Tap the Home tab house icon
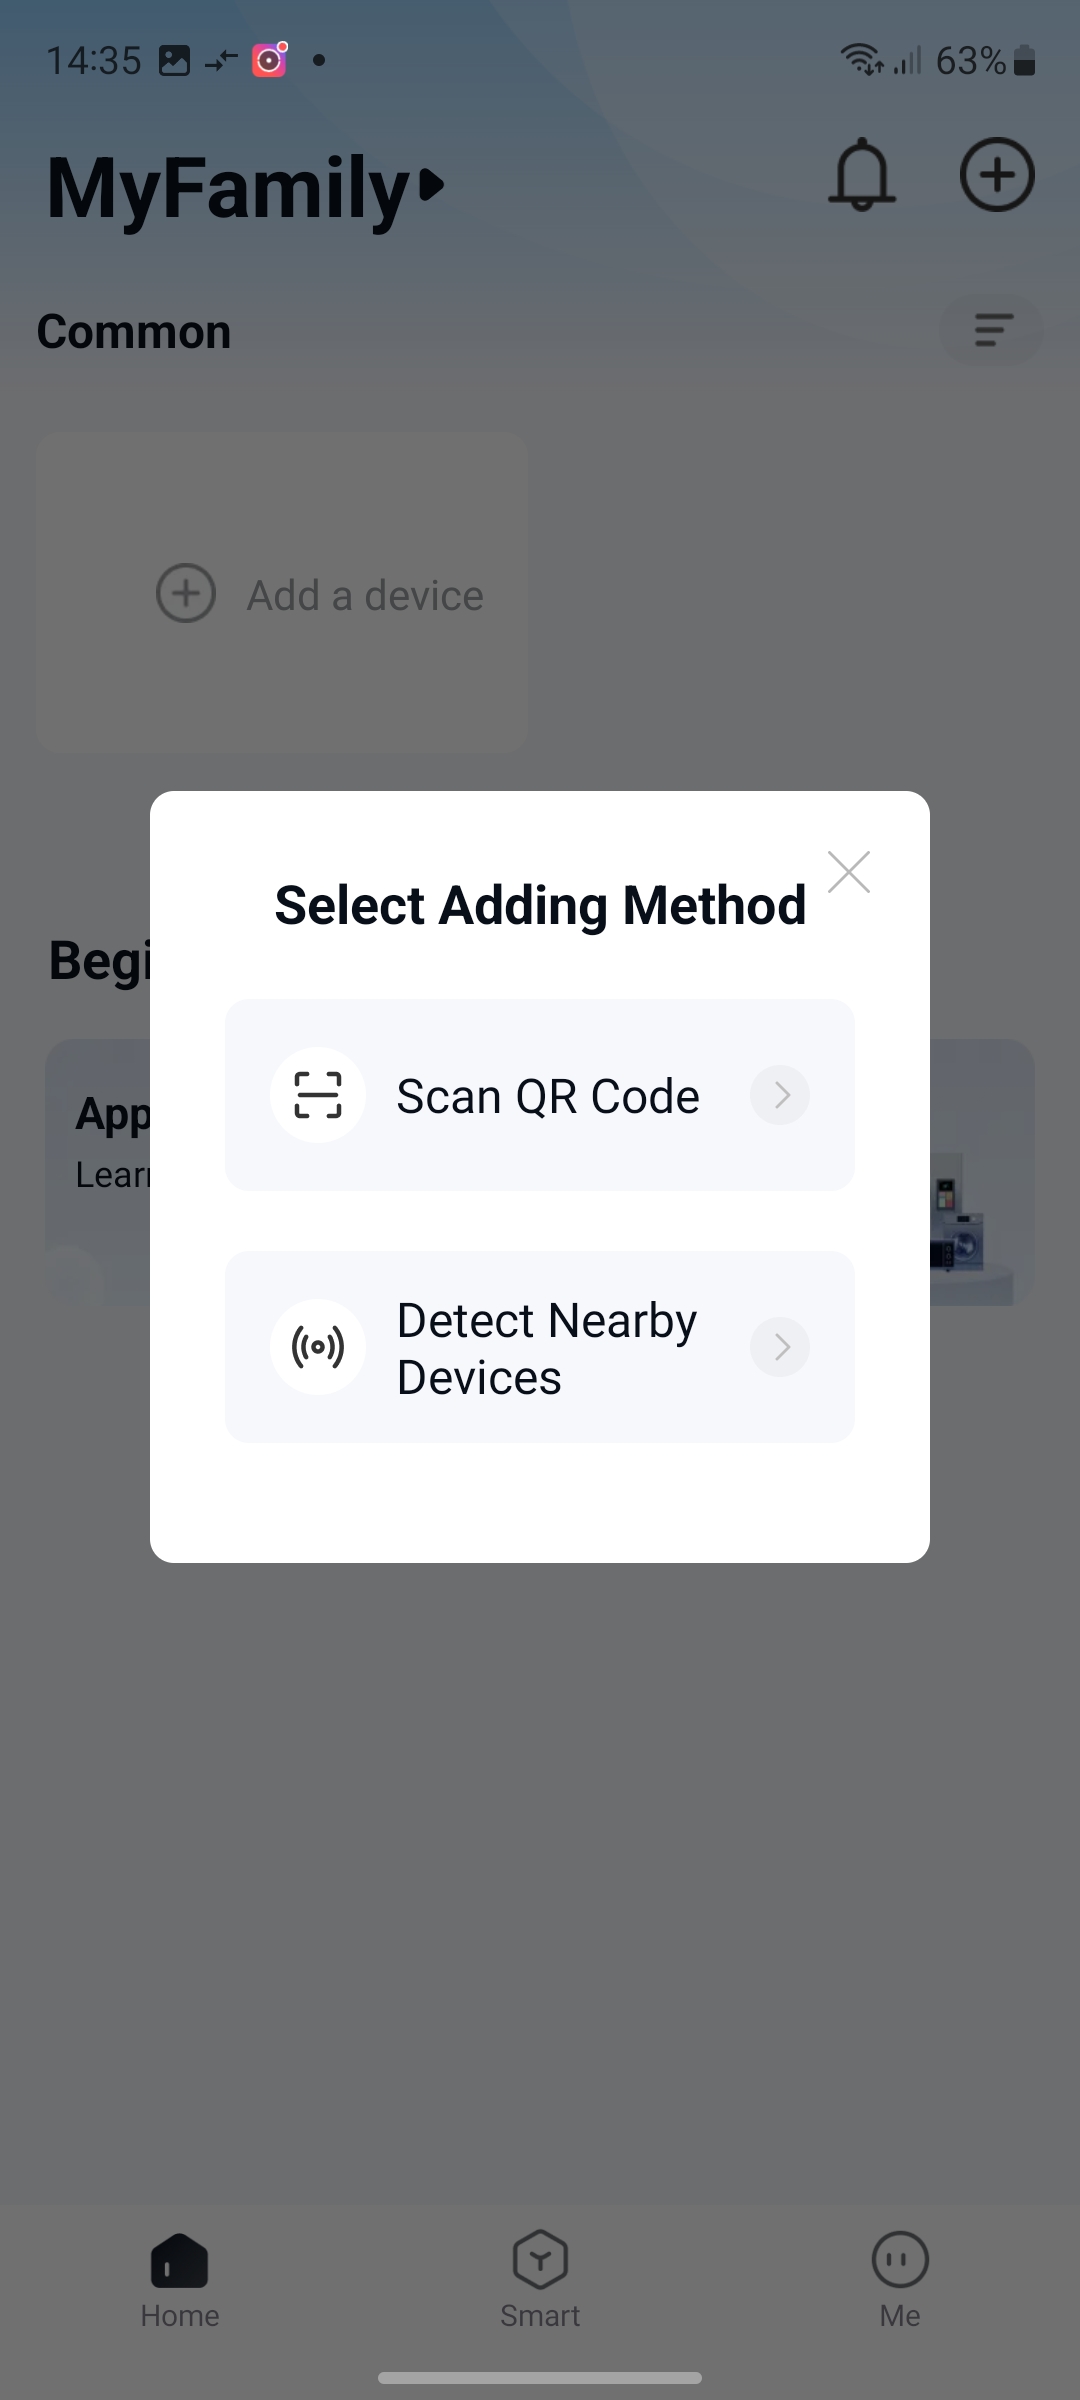This screenshot has height=2400, width=1080. coord(179,2261)
